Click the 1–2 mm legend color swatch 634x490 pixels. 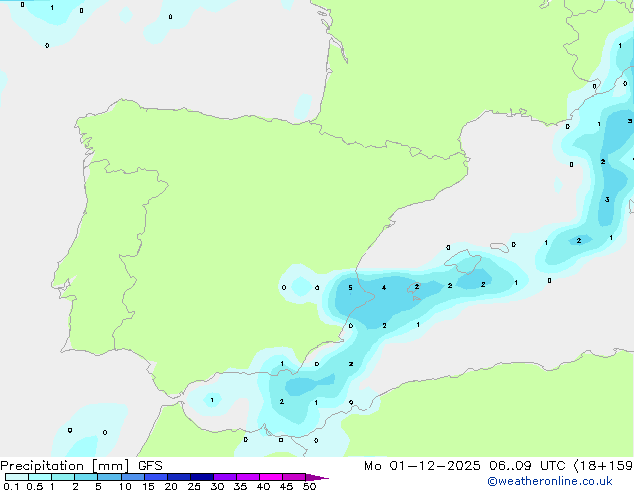coord(63,477)
